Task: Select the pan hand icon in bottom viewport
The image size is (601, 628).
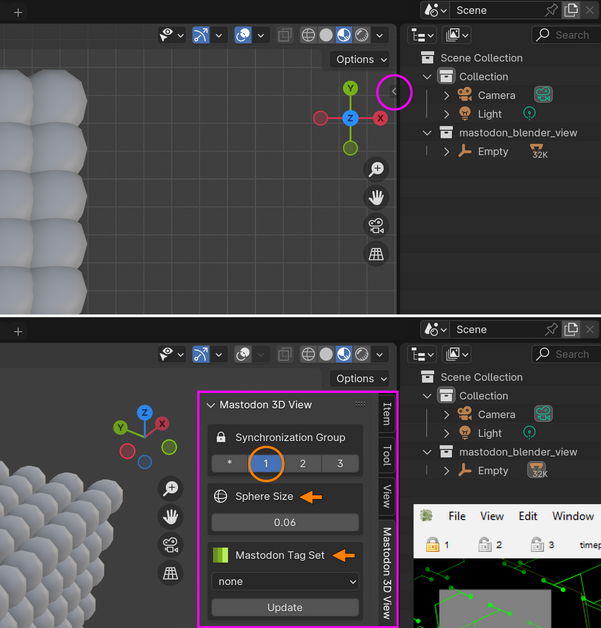Action: tap(171, 517)
